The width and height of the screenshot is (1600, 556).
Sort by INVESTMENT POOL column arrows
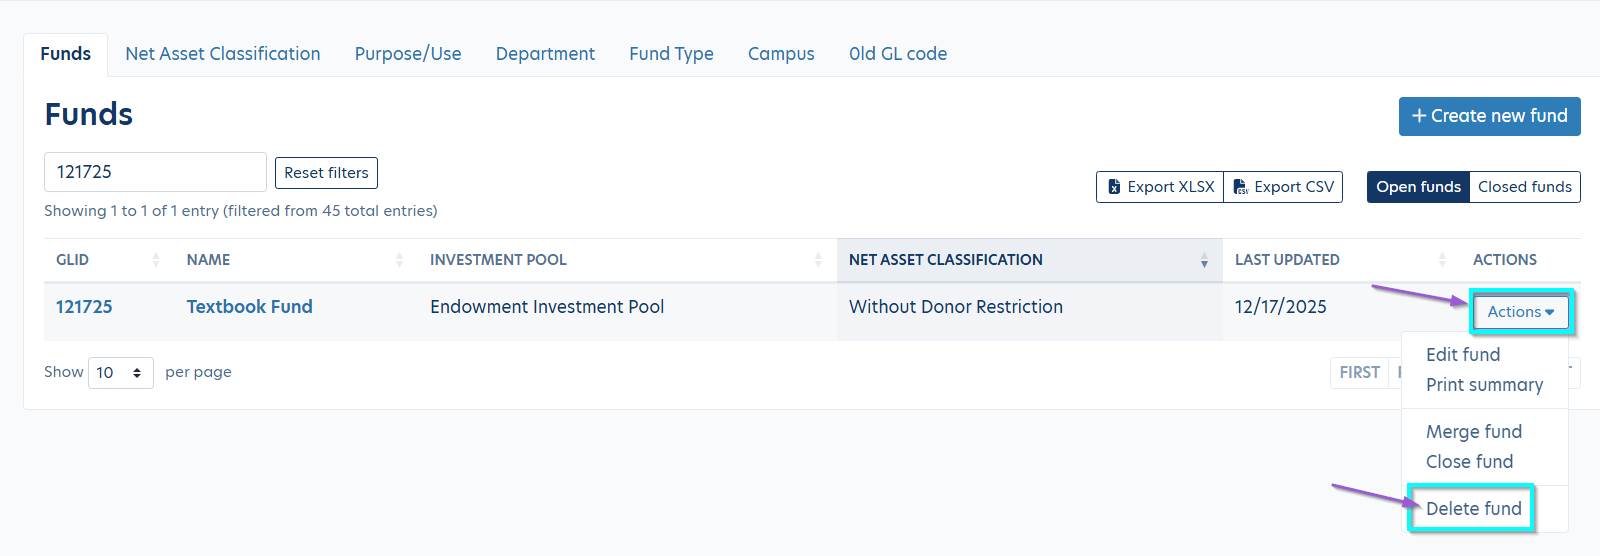coord(818,260)
